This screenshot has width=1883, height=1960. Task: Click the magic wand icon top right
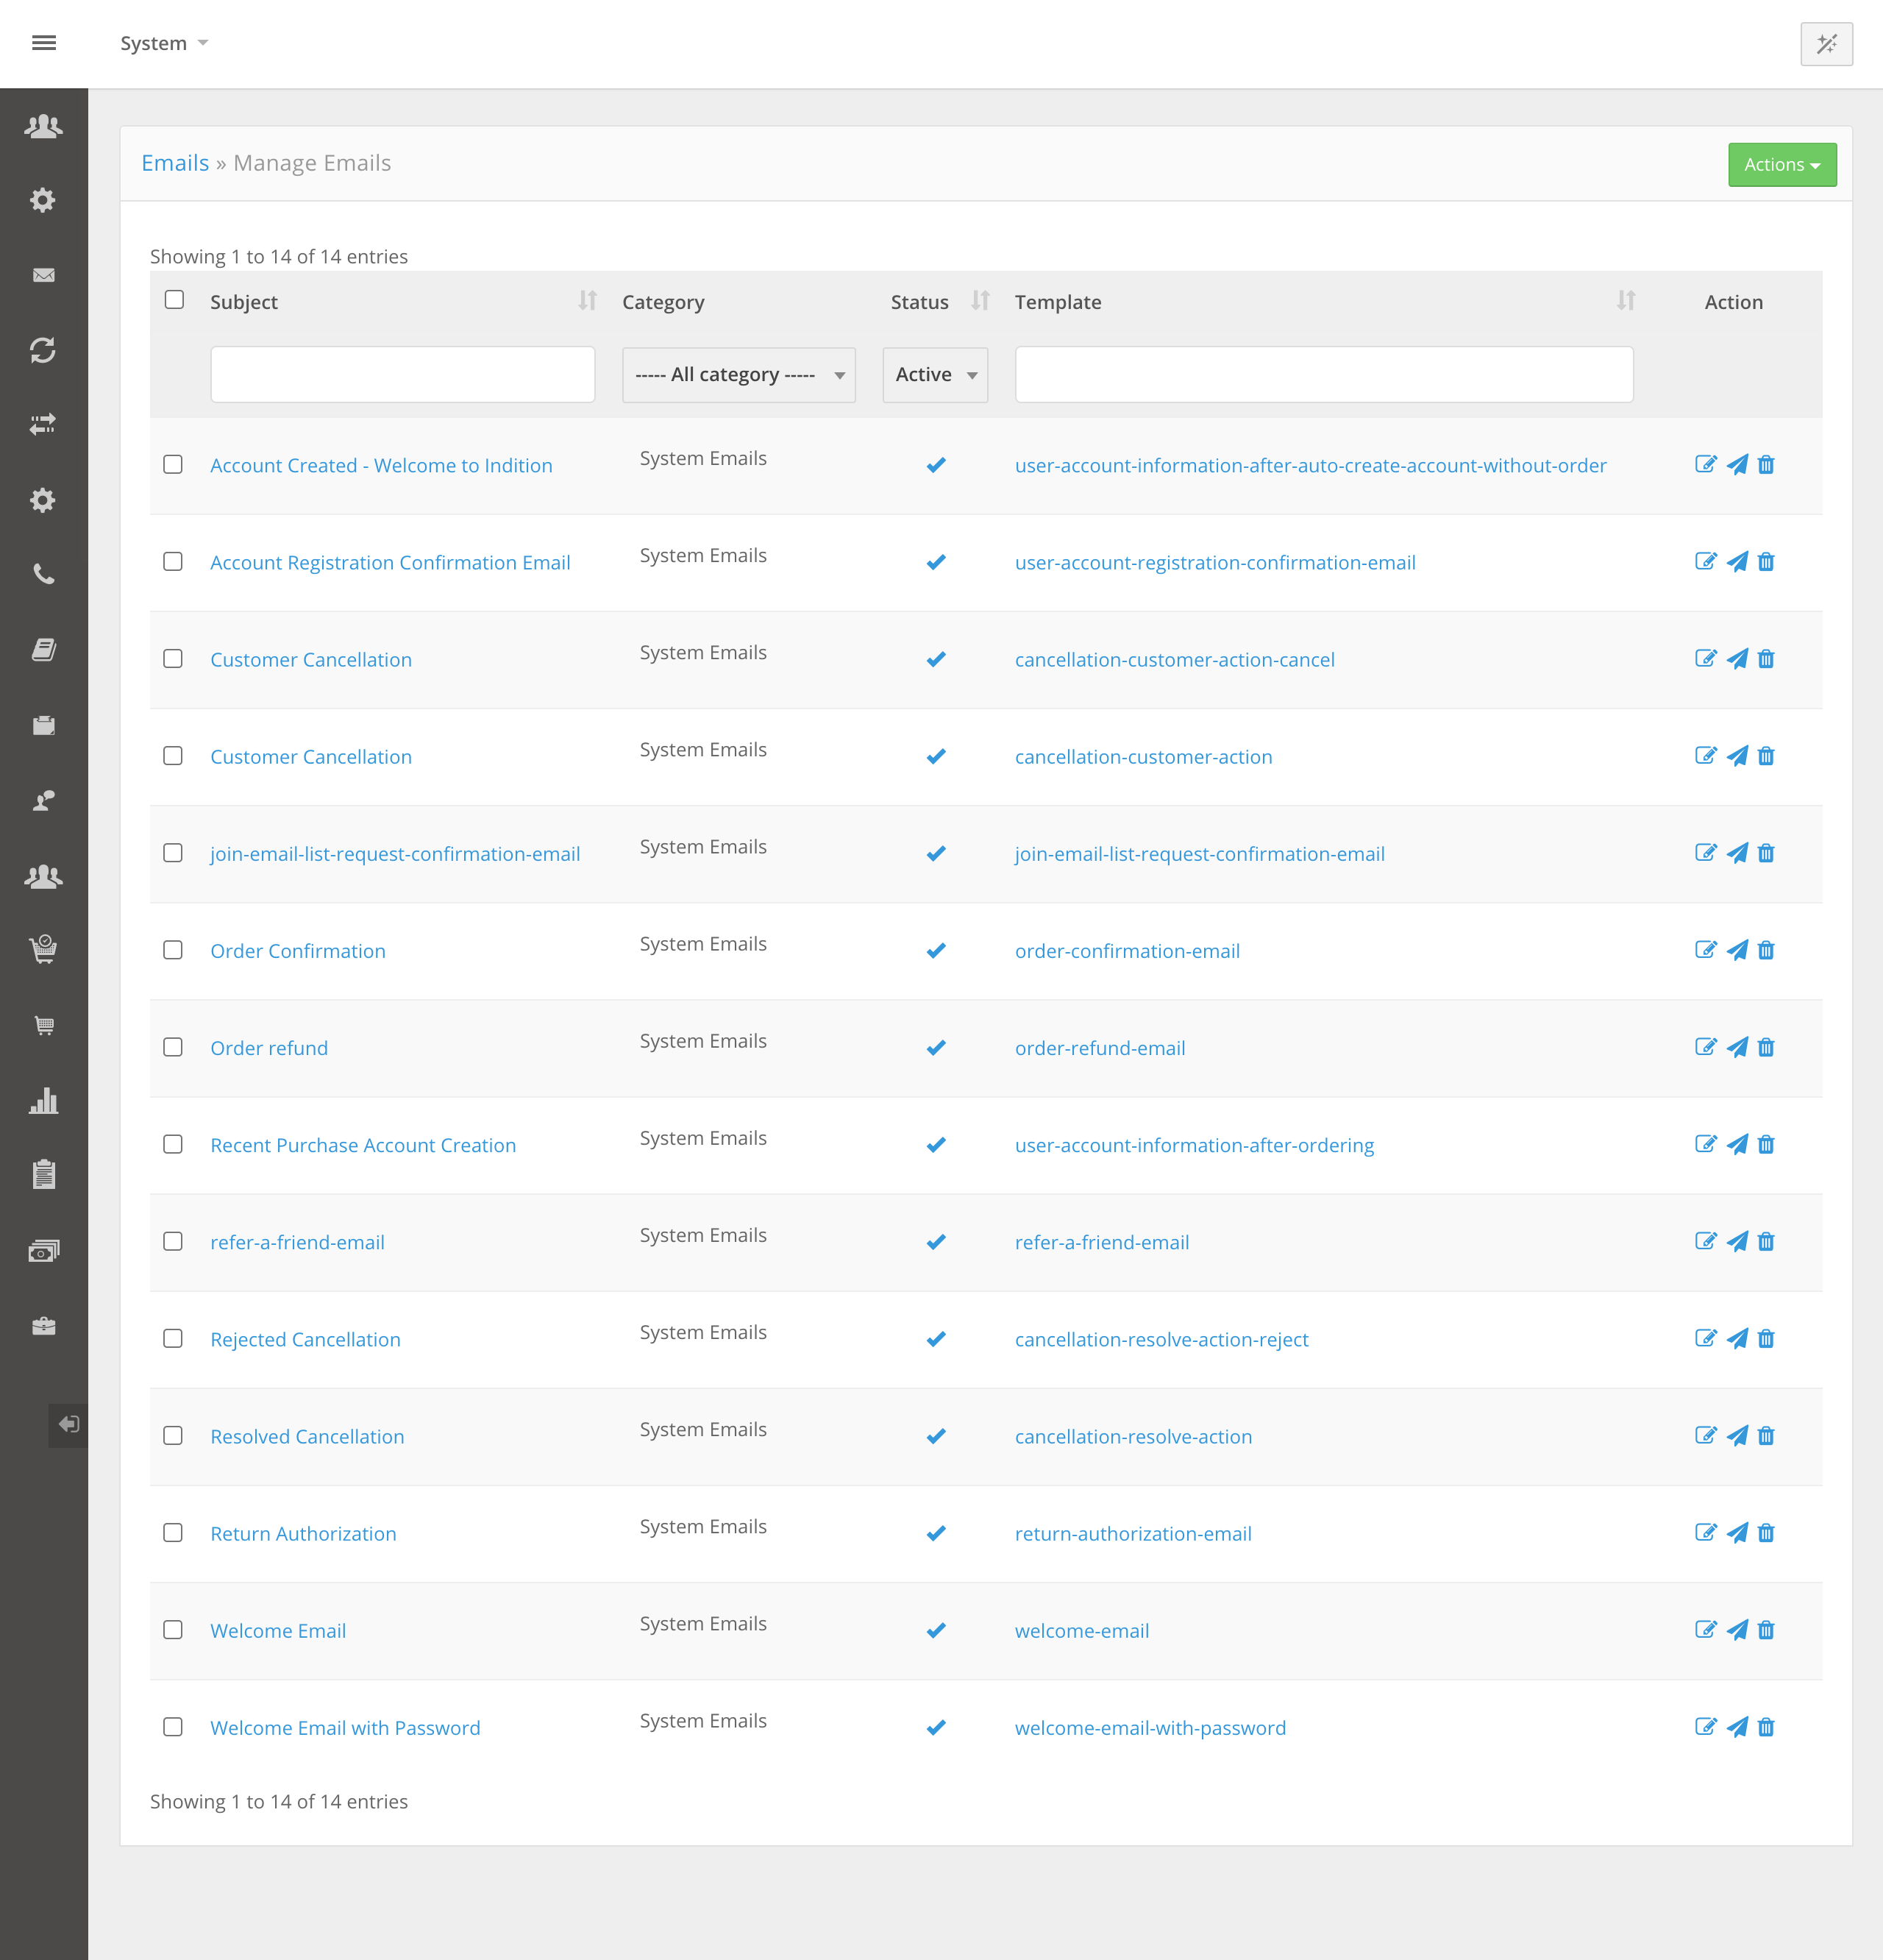coord(1826,44)
